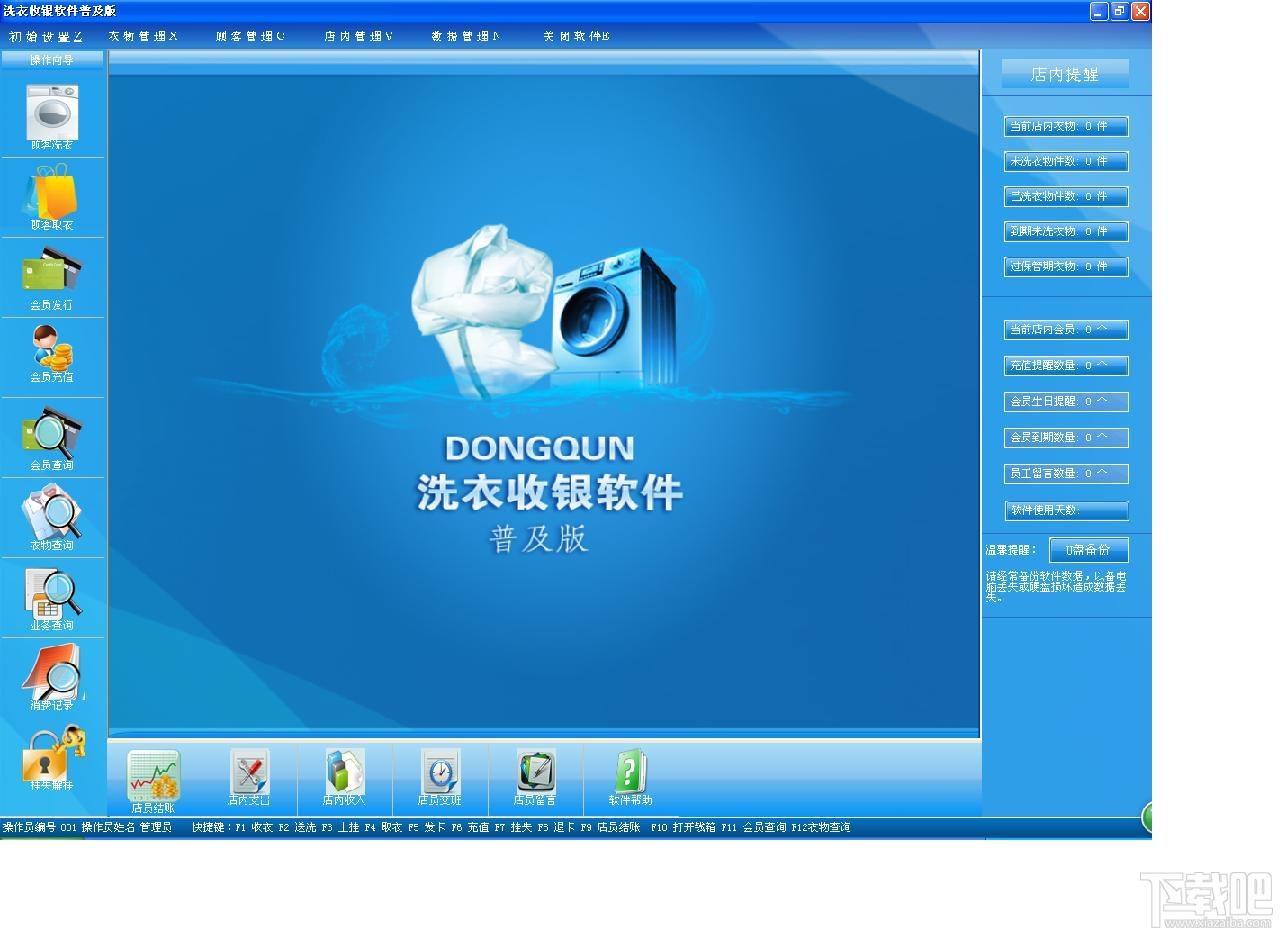Open the 数据管理 menu

(x=465, y=36)
